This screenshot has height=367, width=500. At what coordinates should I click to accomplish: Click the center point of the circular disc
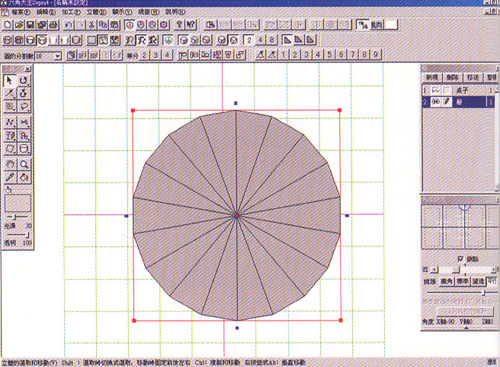click(236, 216)
